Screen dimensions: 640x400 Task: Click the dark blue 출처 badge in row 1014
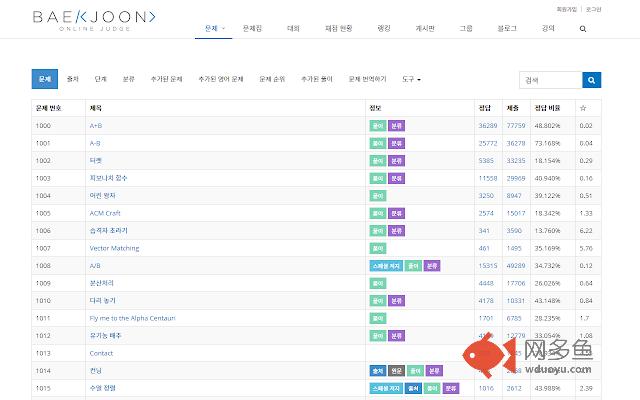tap(378, 371)
